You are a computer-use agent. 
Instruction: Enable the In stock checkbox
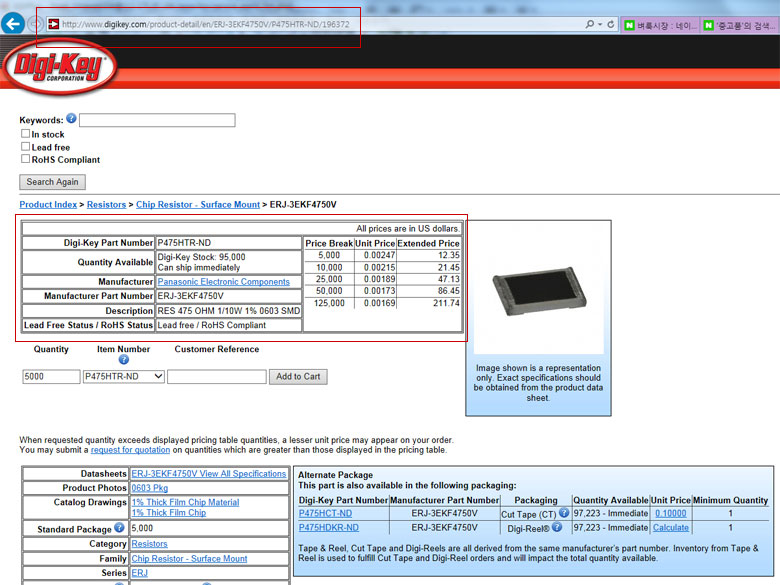pyautogui.click(x=25, y=133)
